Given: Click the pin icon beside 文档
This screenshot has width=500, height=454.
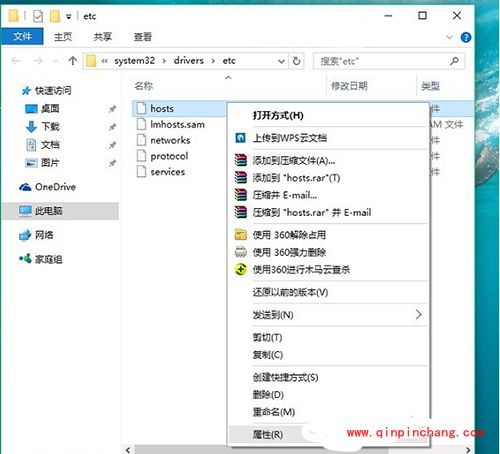Looking at the screenshot, I should coord(112,145).
